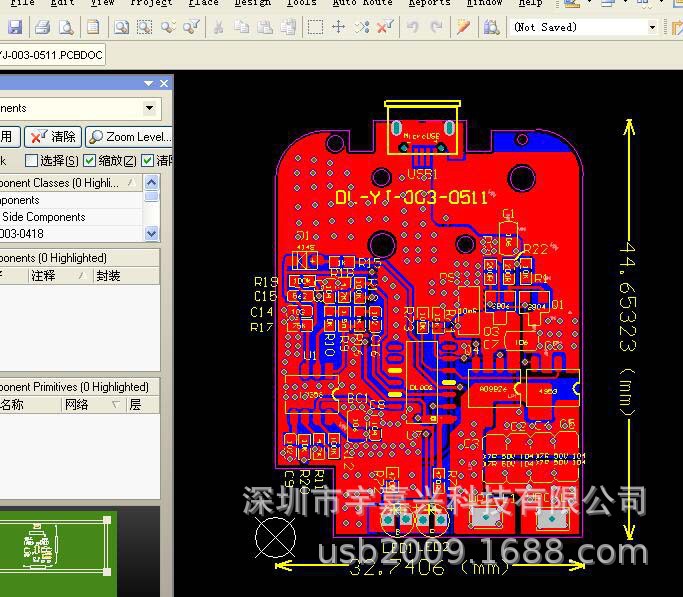This screenshot has width=683, height=597.
Task: Sort primitives by 网络 column
Action: (x=94, y=405)
